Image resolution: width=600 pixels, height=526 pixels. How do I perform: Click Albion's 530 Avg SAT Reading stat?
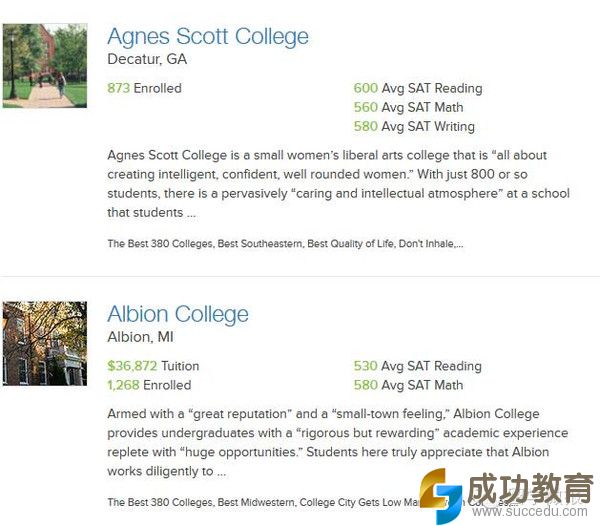coord(417,366)
